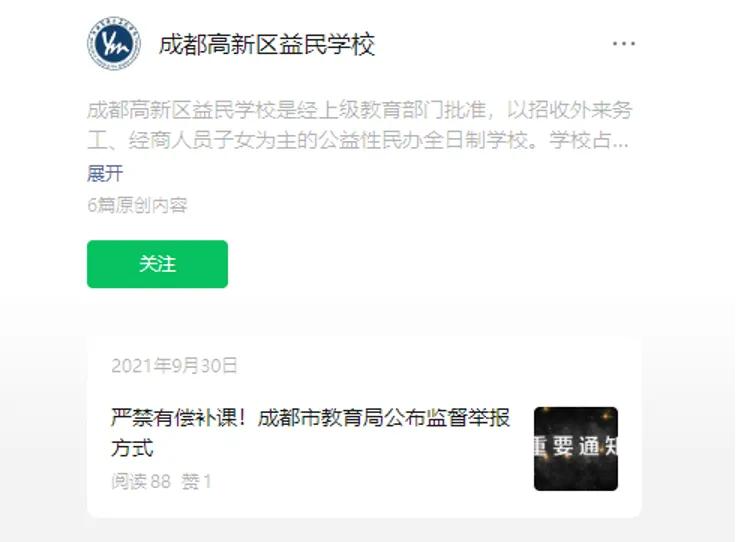Click the golden sparkle on thumbnail top
The height and width of the screenshot is (542, 736).
click(x=609, y=415)
